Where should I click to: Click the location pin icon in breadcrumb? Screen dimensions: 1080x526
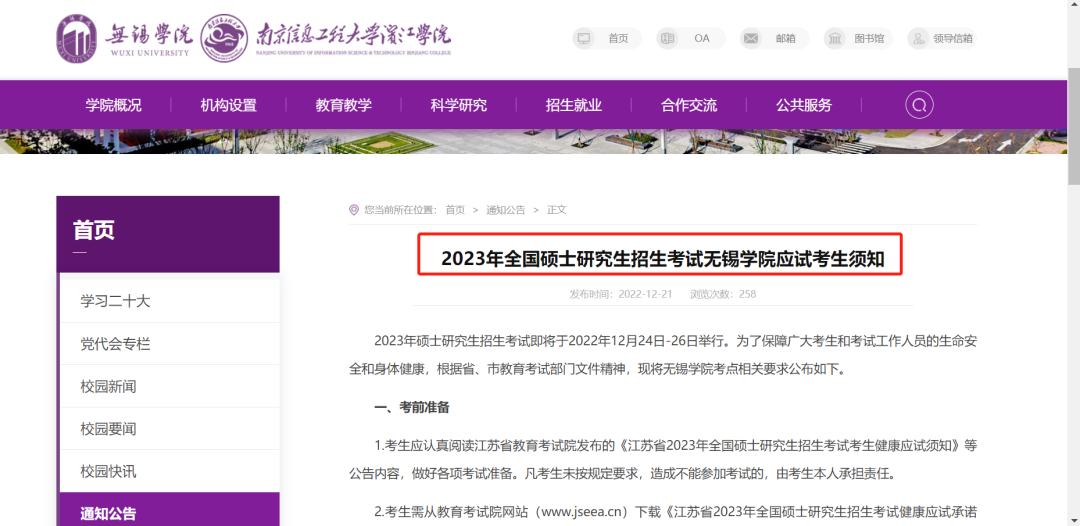point(354,210)
